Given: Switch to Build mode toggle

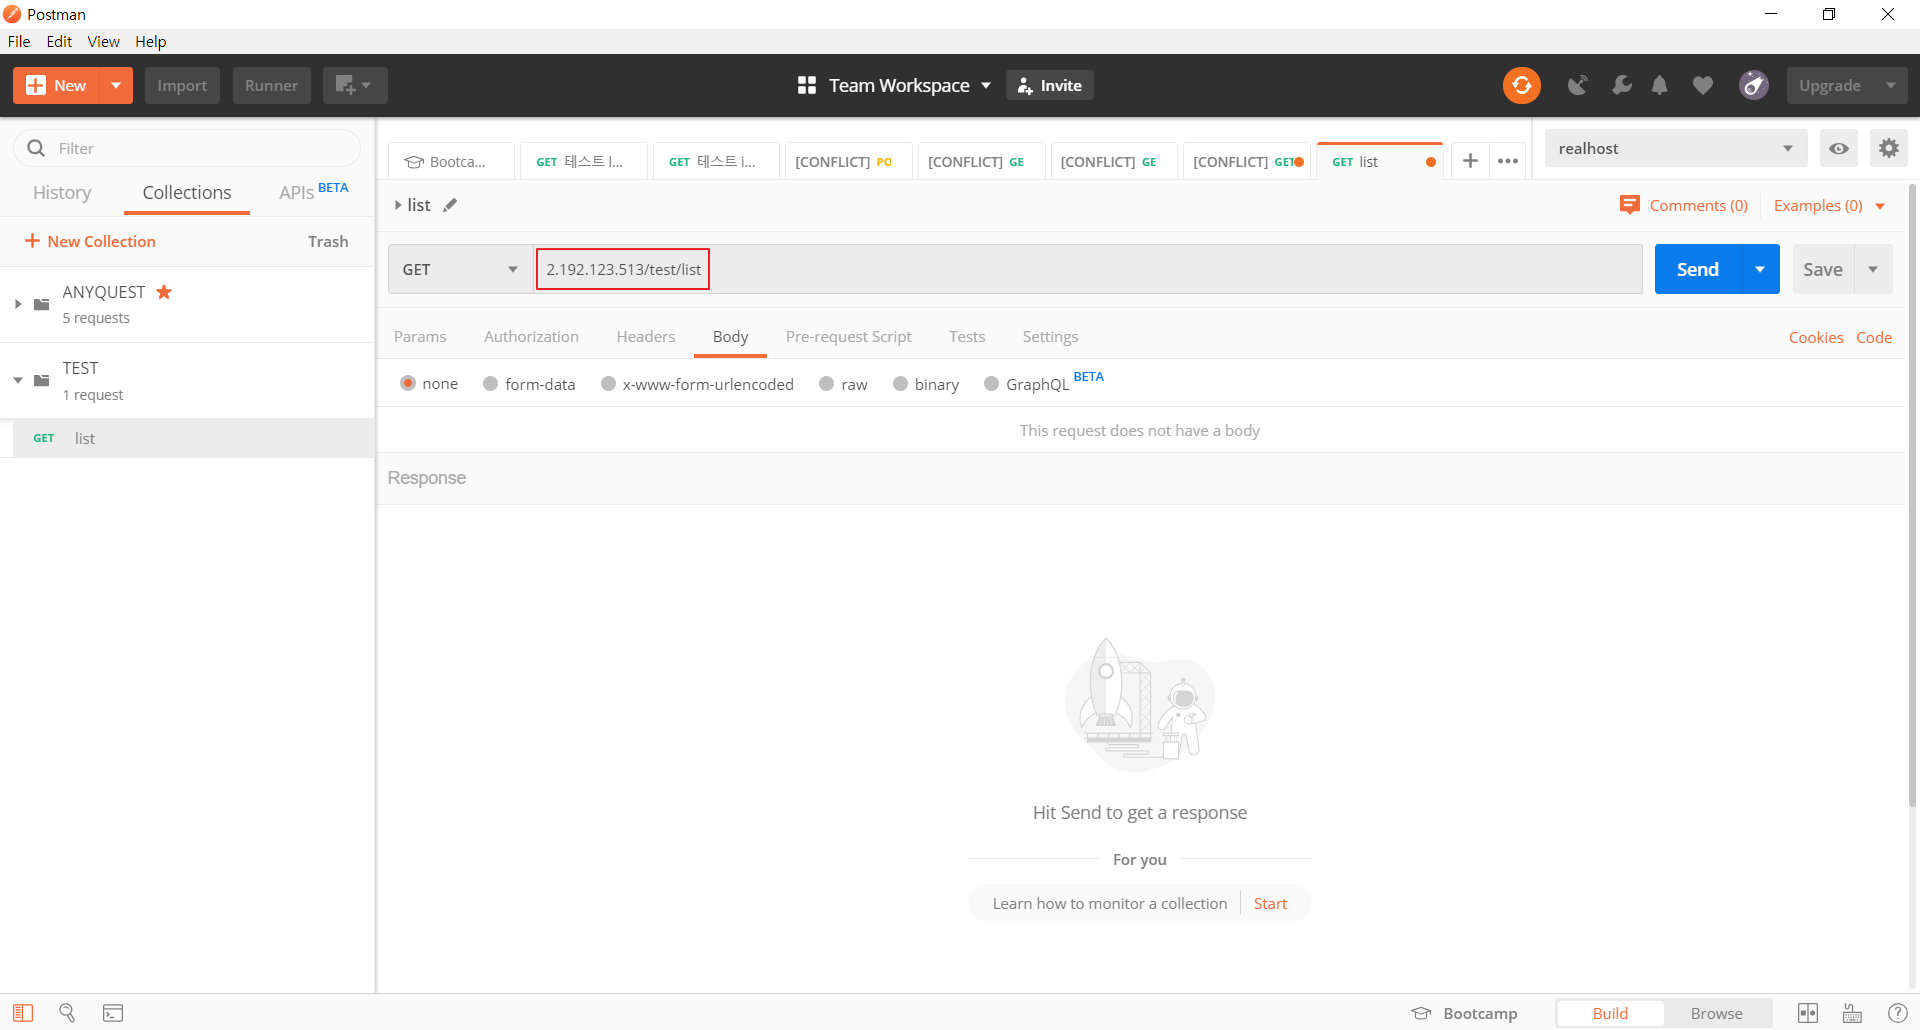Looking at the screenshot, I should pyautogui.click(x=1610, y=1013).
